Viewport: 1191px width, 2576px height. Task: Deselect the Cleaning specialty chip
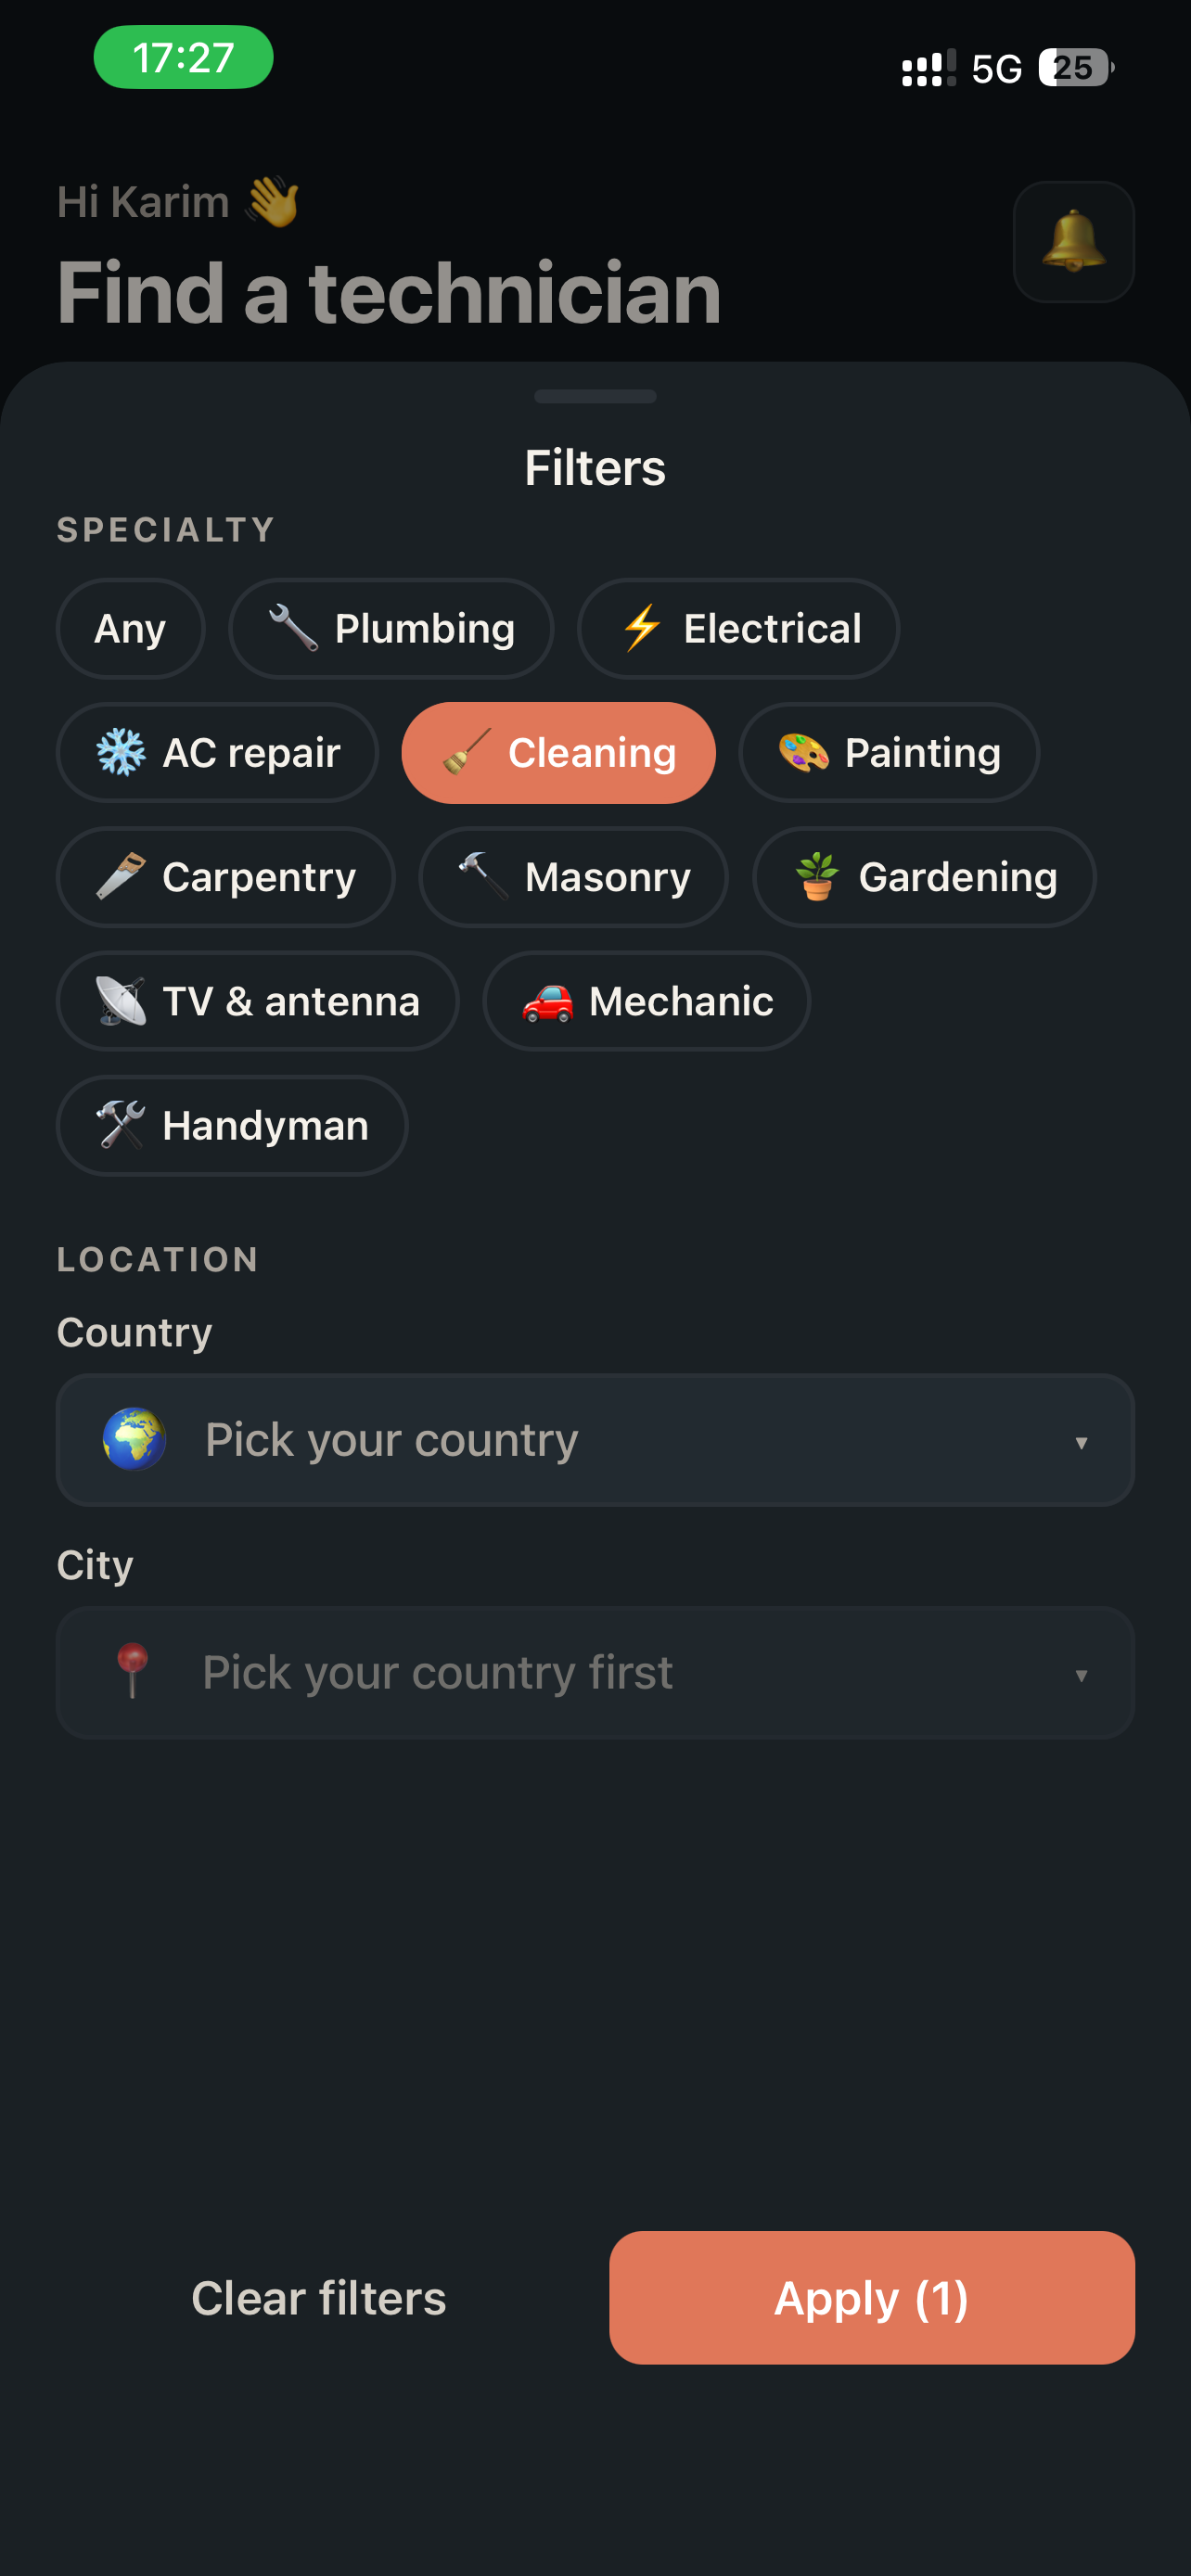tap(558, 752)
